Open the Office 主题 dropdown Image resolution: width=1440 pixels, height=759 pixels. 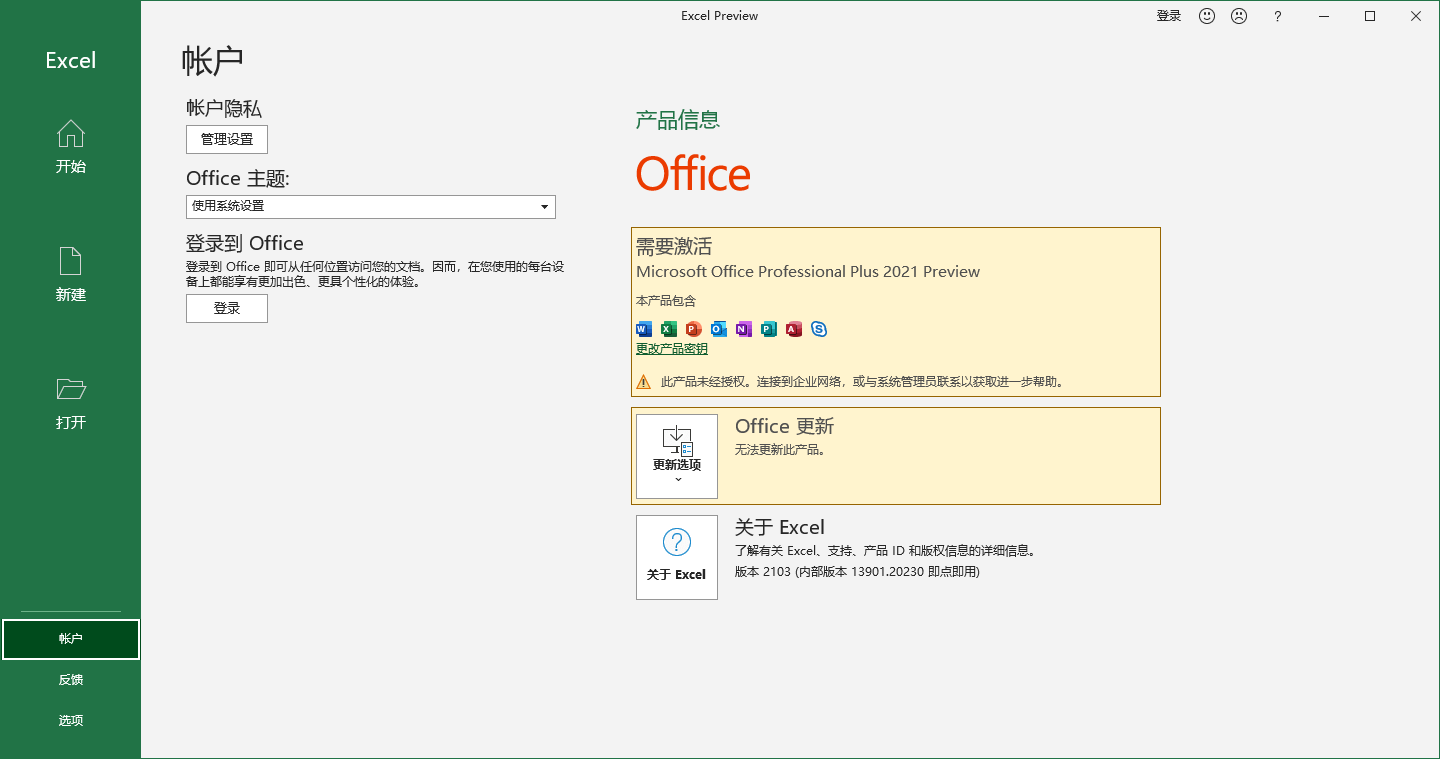545,206
